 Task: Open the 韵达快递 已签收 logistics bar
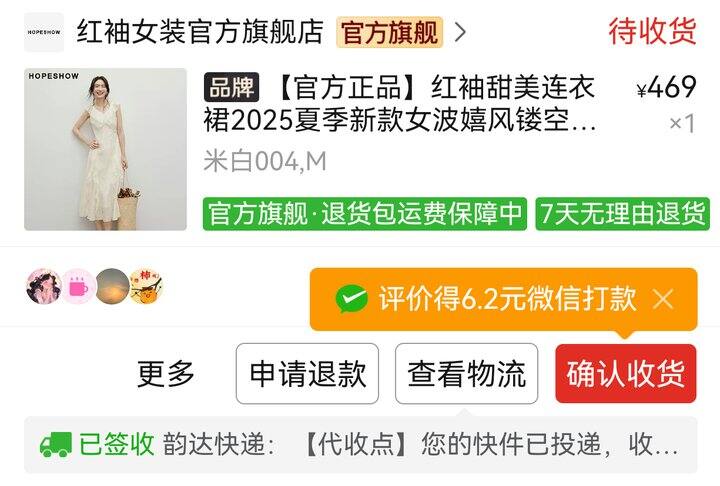point(360,445)
